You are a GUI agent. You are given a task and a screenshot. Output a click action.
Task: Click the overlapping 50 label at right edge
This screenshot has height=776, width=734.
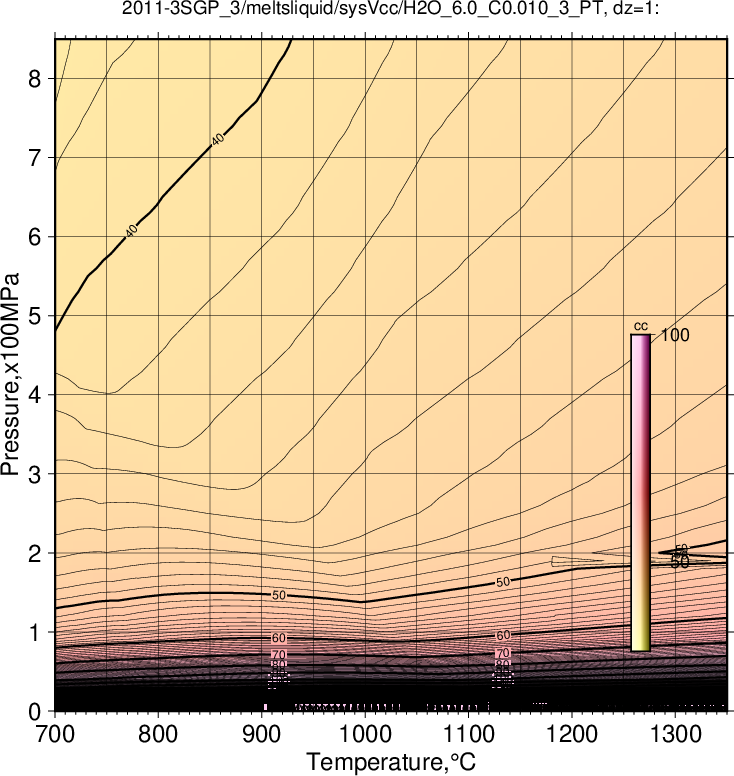(x=680, y=562)
